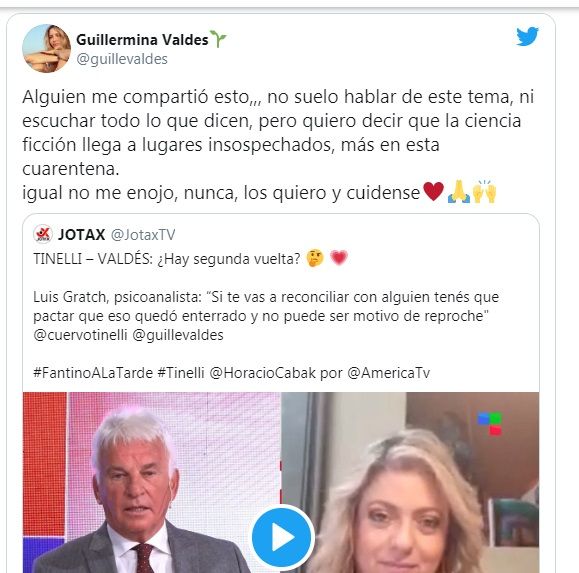The image size is (579, 573).
Task: Click the @AmericaTv mention
Action: click(x=388, y=373)
